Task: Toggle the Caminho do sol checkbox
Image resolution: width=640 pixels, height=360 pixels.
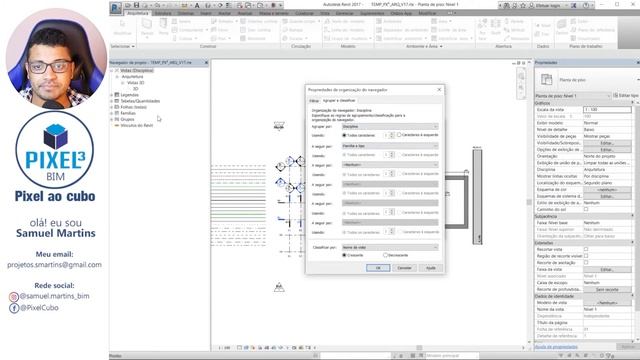Action: tap(586, 209)
